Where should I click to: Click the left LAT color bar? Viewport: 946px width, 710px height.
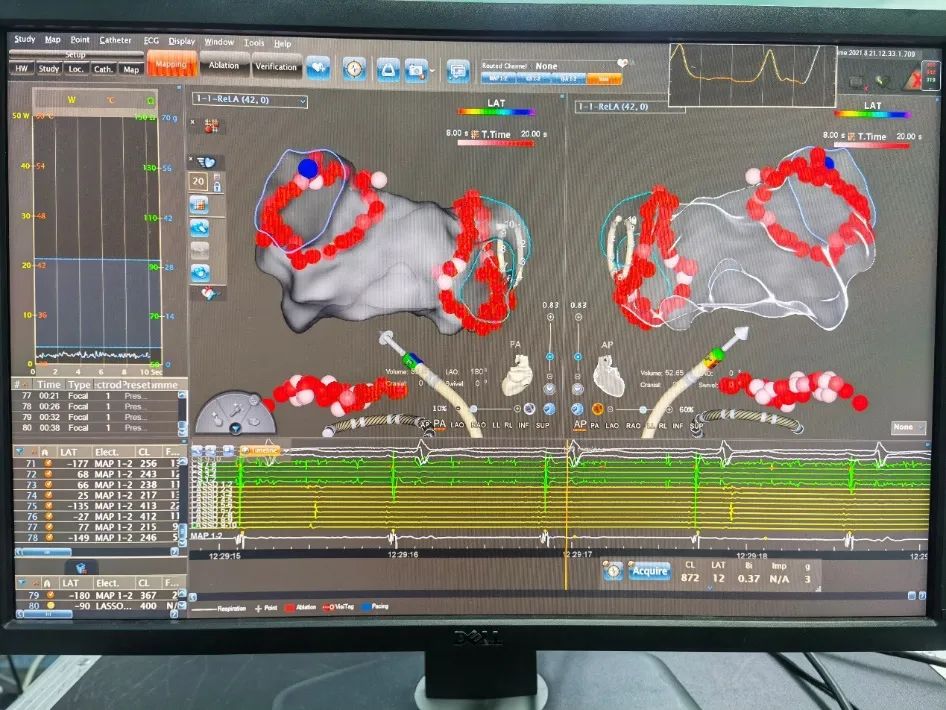point(496,112)
